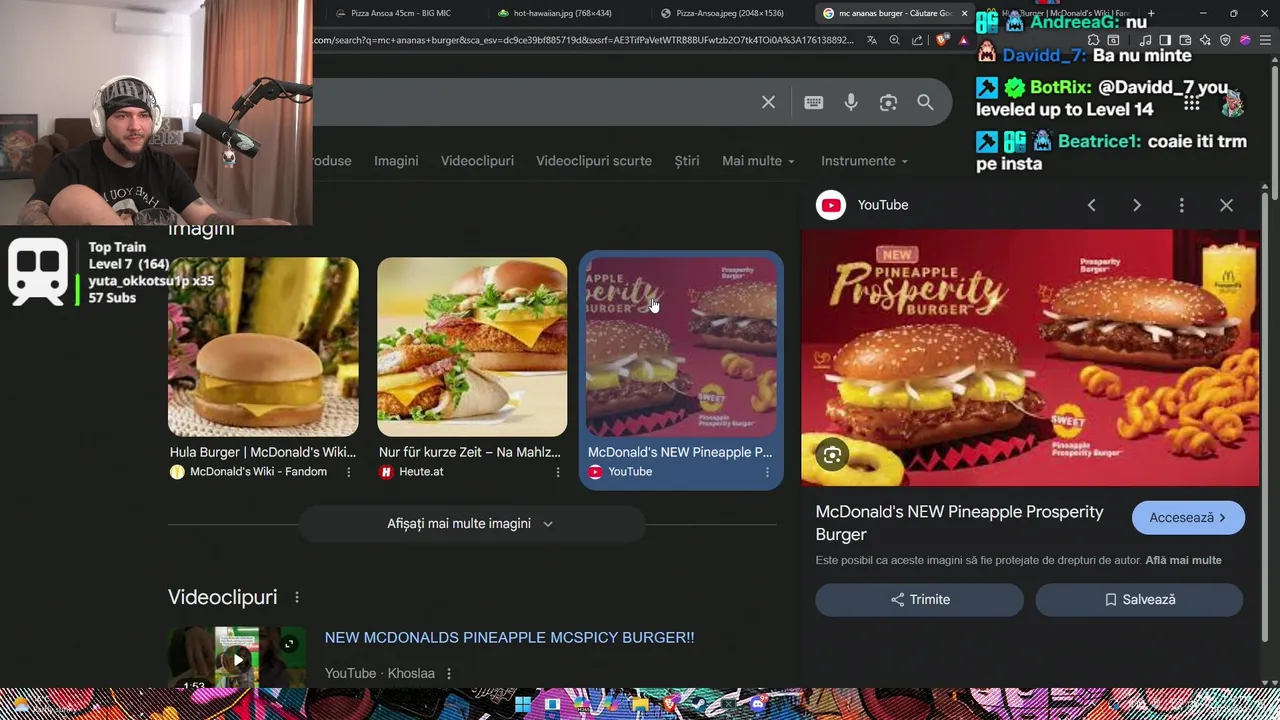Open Windows Start menu on taskbar
The image size is (1280, 720).
coord(523,704)
